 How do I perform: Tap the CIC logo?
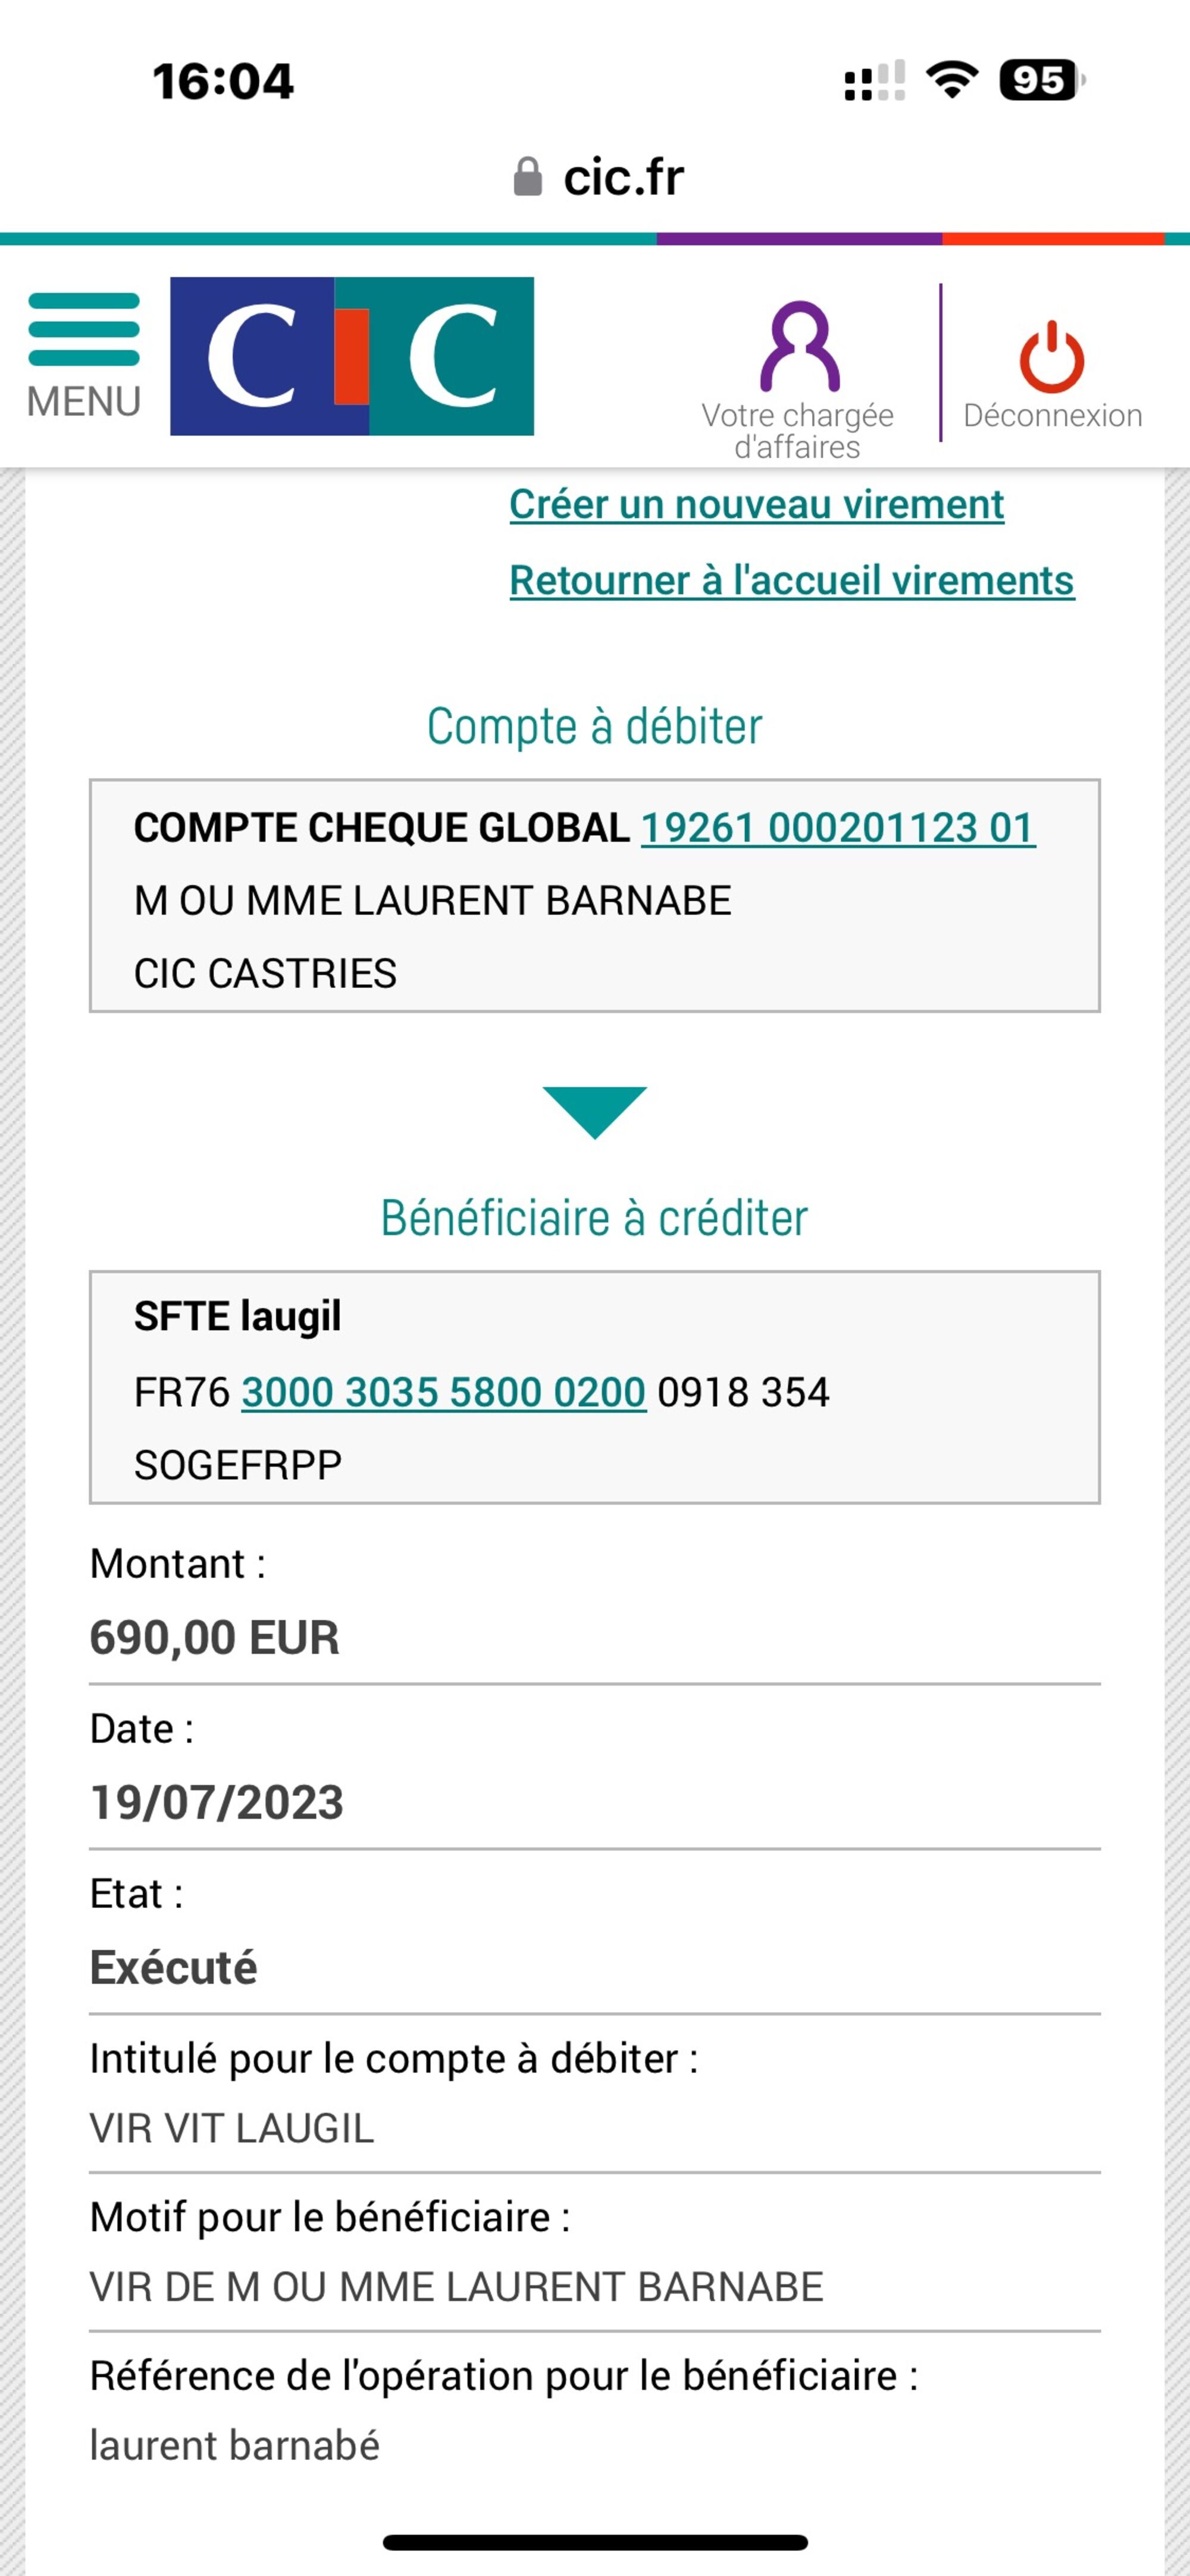click(352, 356)
